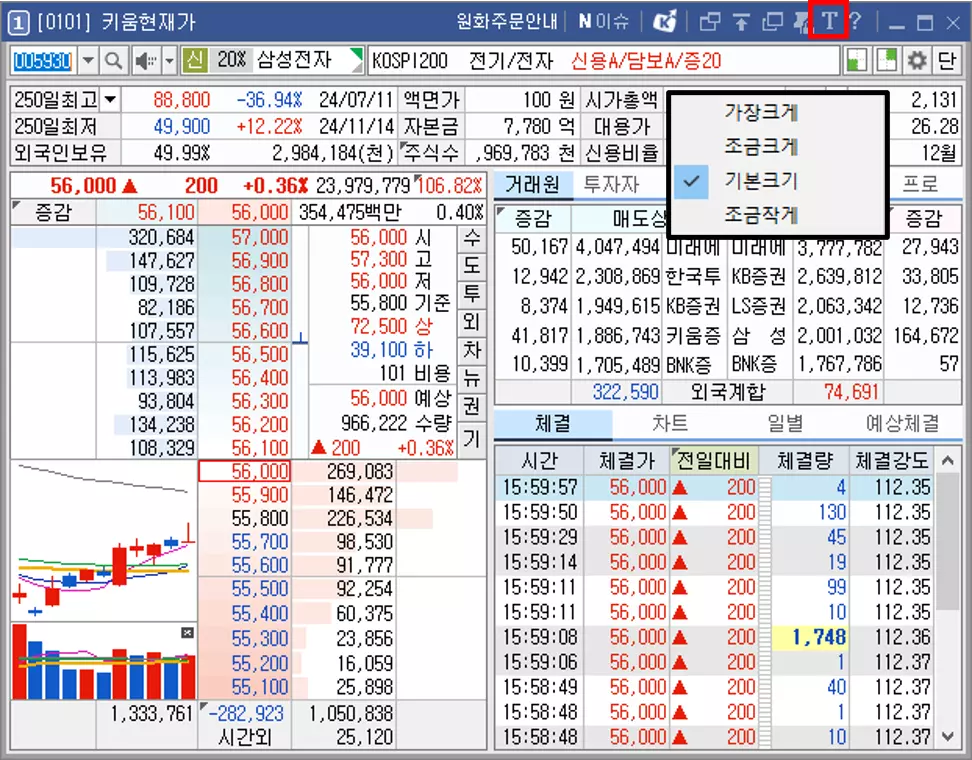Click the red-outlined bid price 56,000
Image resolution: width=972 pixels, height=760 pixels.
pyautogui.click(x=244, y=471)
